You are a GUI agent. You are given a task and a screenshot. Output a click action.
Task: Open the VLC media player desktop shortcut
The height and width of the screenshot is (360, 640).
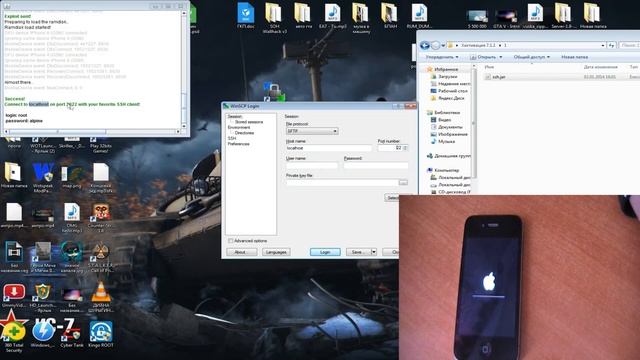click(x=100, y=296)
